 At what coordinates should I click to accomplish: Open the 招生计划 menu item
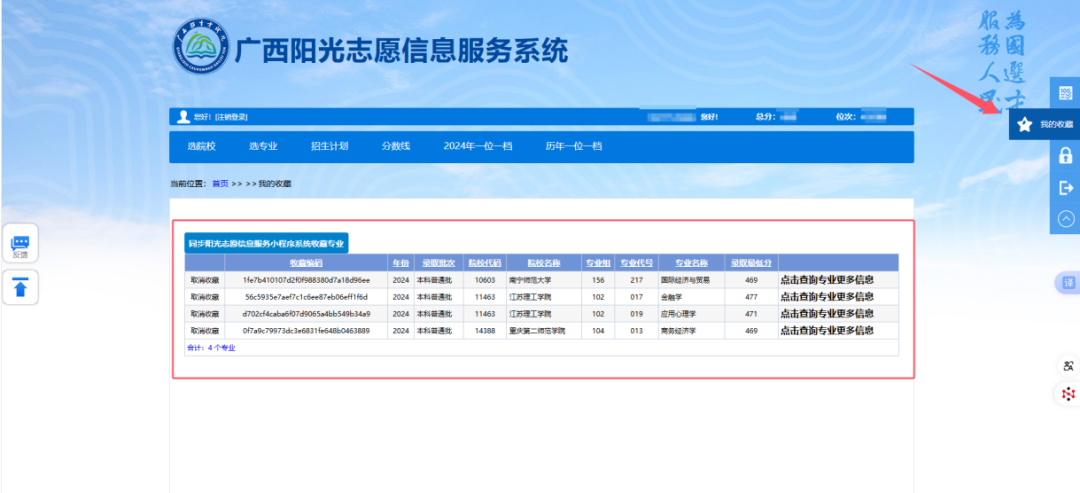click(x=329, y=146)
